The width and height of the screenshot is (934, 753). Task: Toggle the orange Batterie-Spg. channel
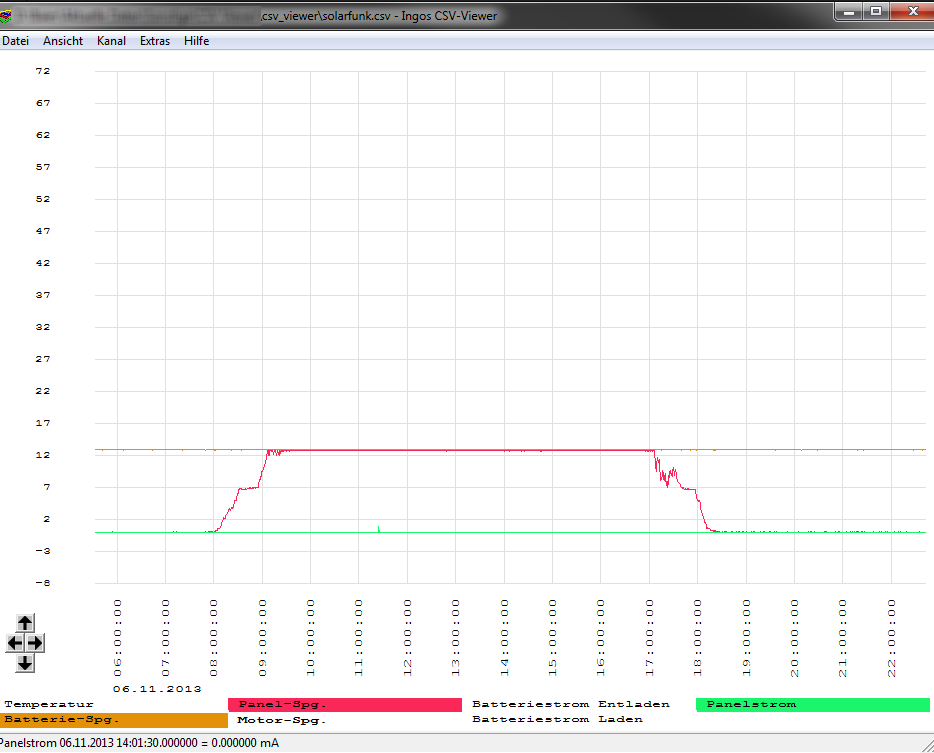pyautogui.click(x=114, y=719)
